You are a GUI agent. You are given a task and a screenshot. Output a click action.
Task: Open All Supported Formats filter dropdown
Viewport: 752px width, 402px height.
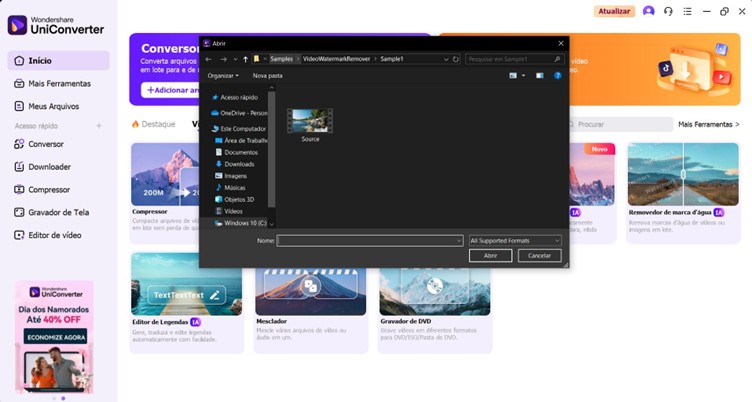(x=515, y=241)
